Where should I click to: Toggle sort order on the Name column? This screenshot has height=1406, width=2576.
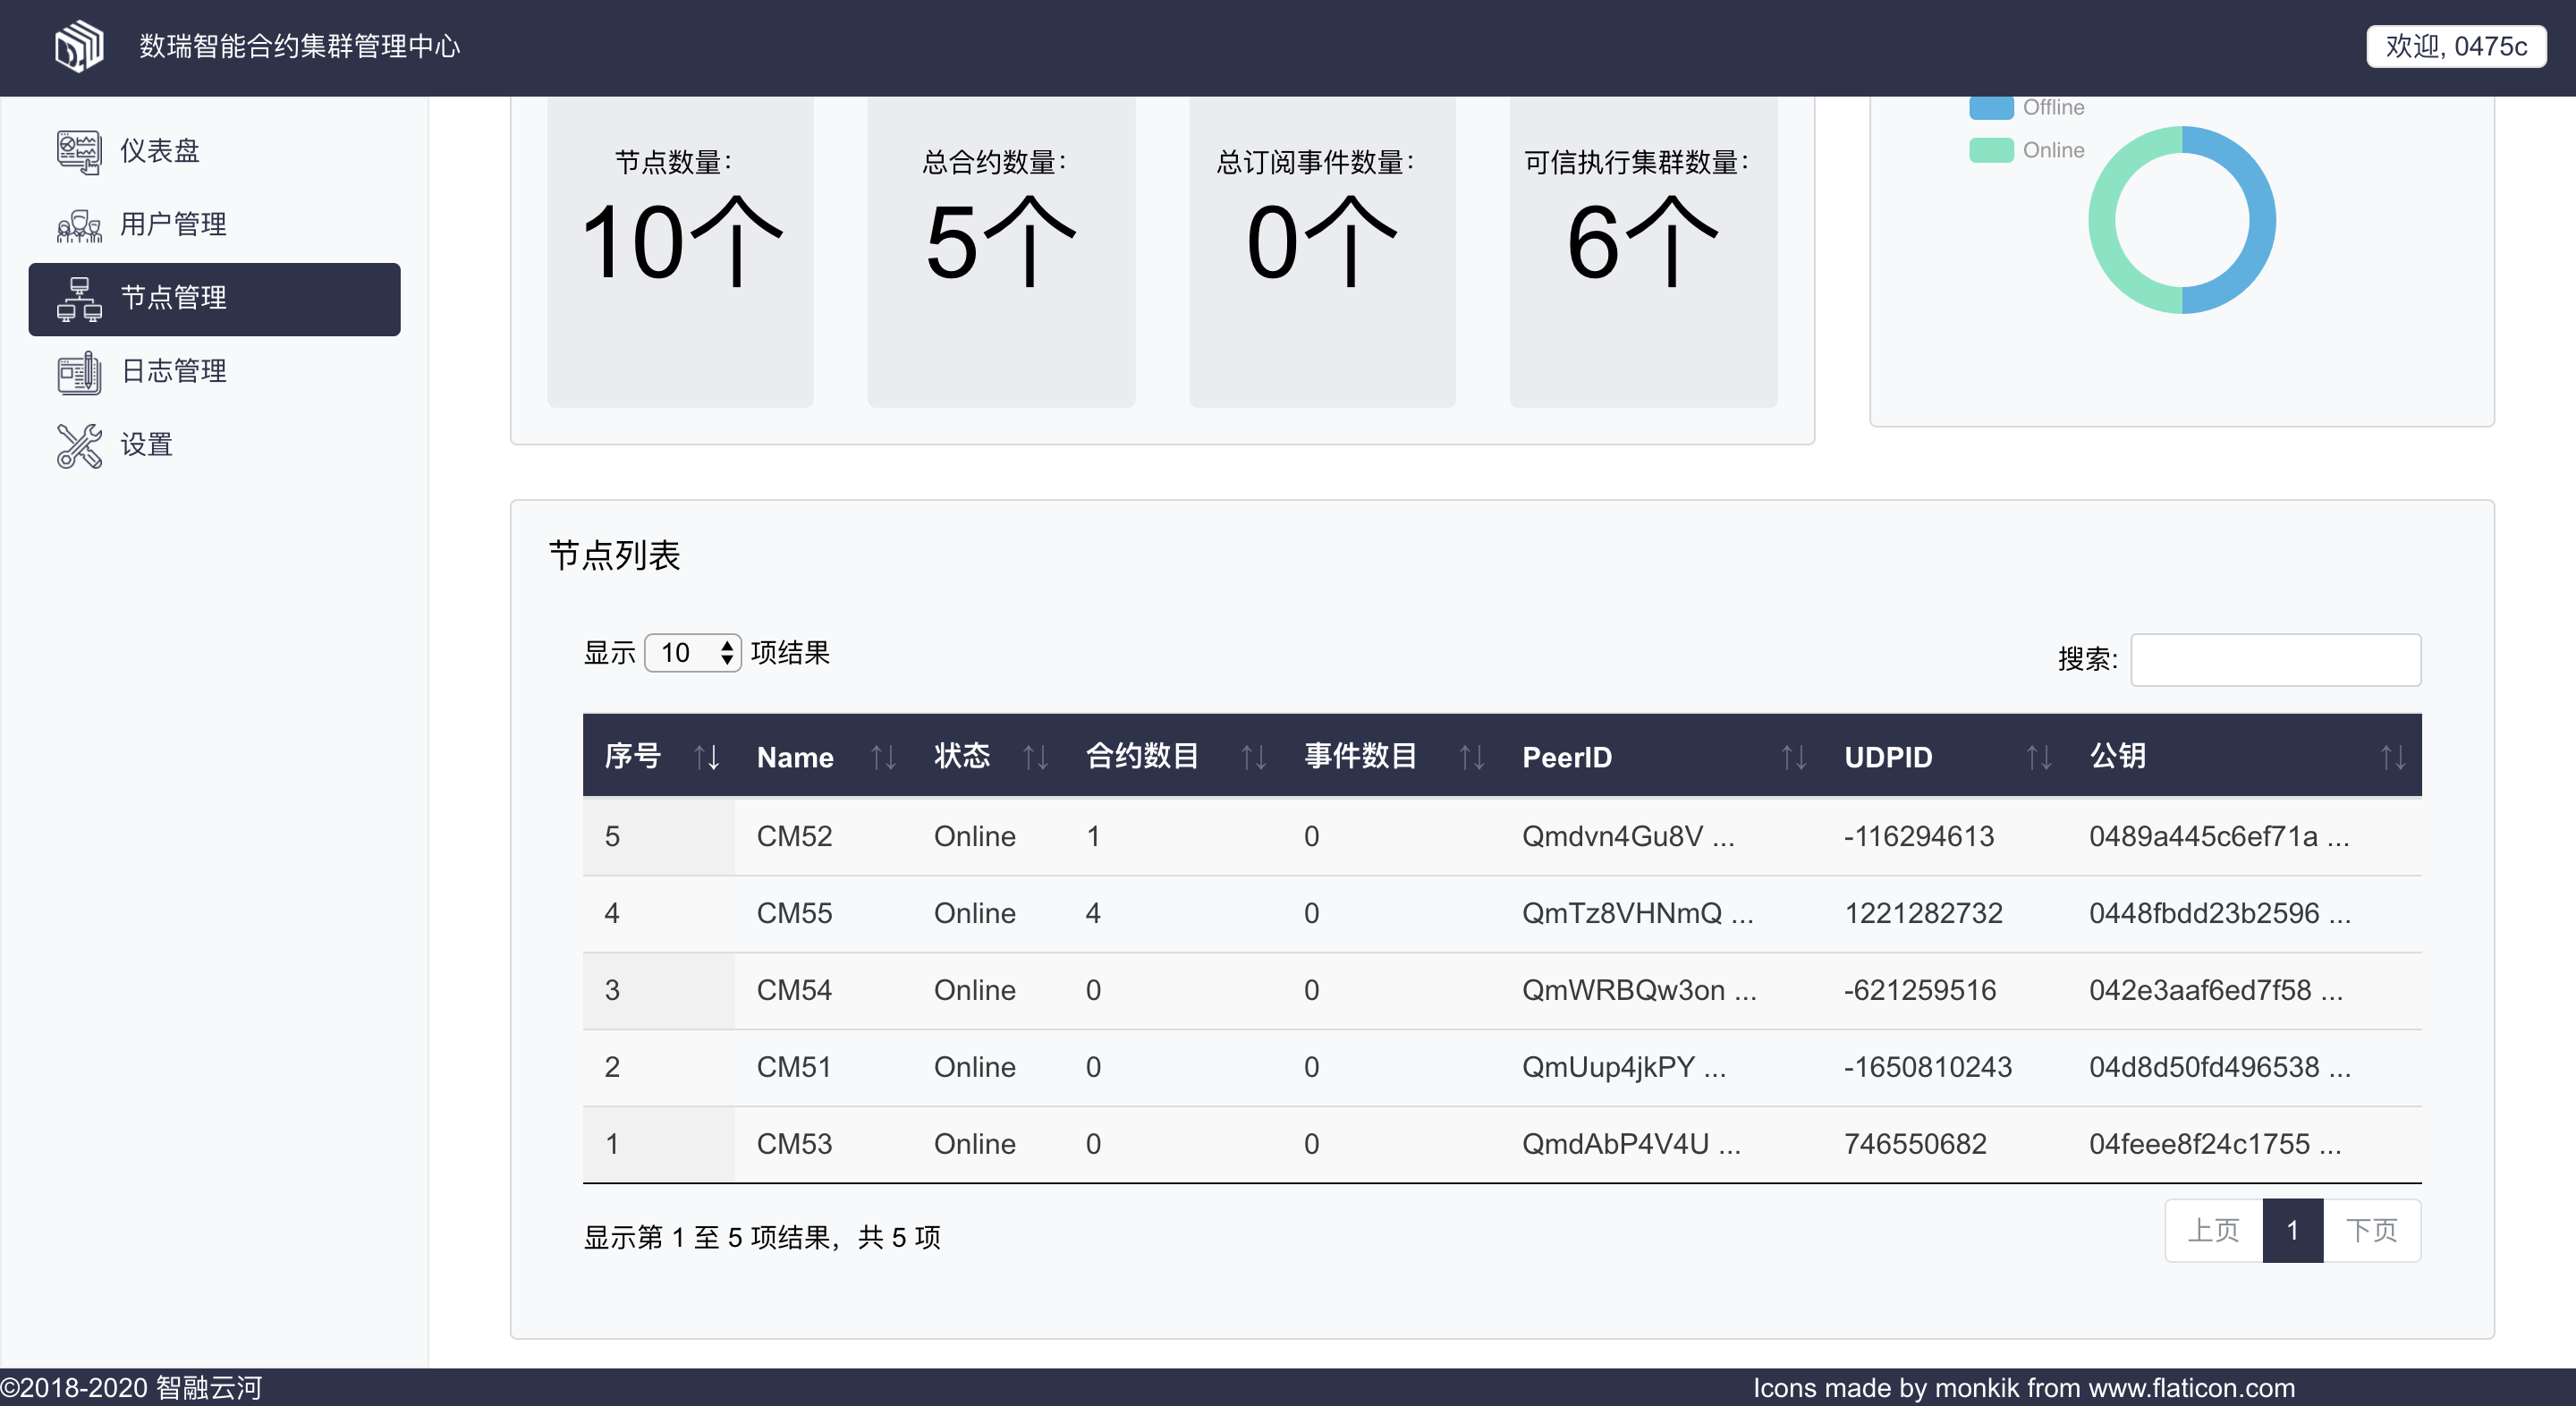884,757
